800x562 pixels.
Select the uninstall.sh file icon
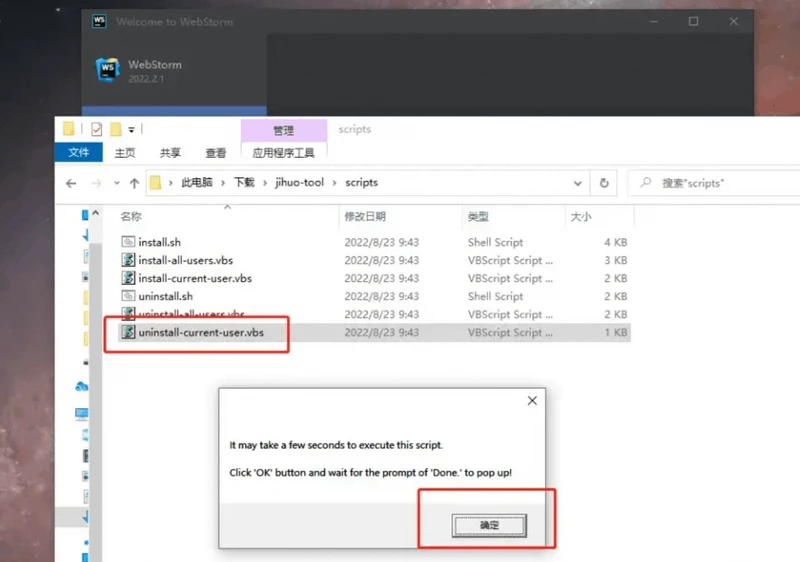(128, 296)
